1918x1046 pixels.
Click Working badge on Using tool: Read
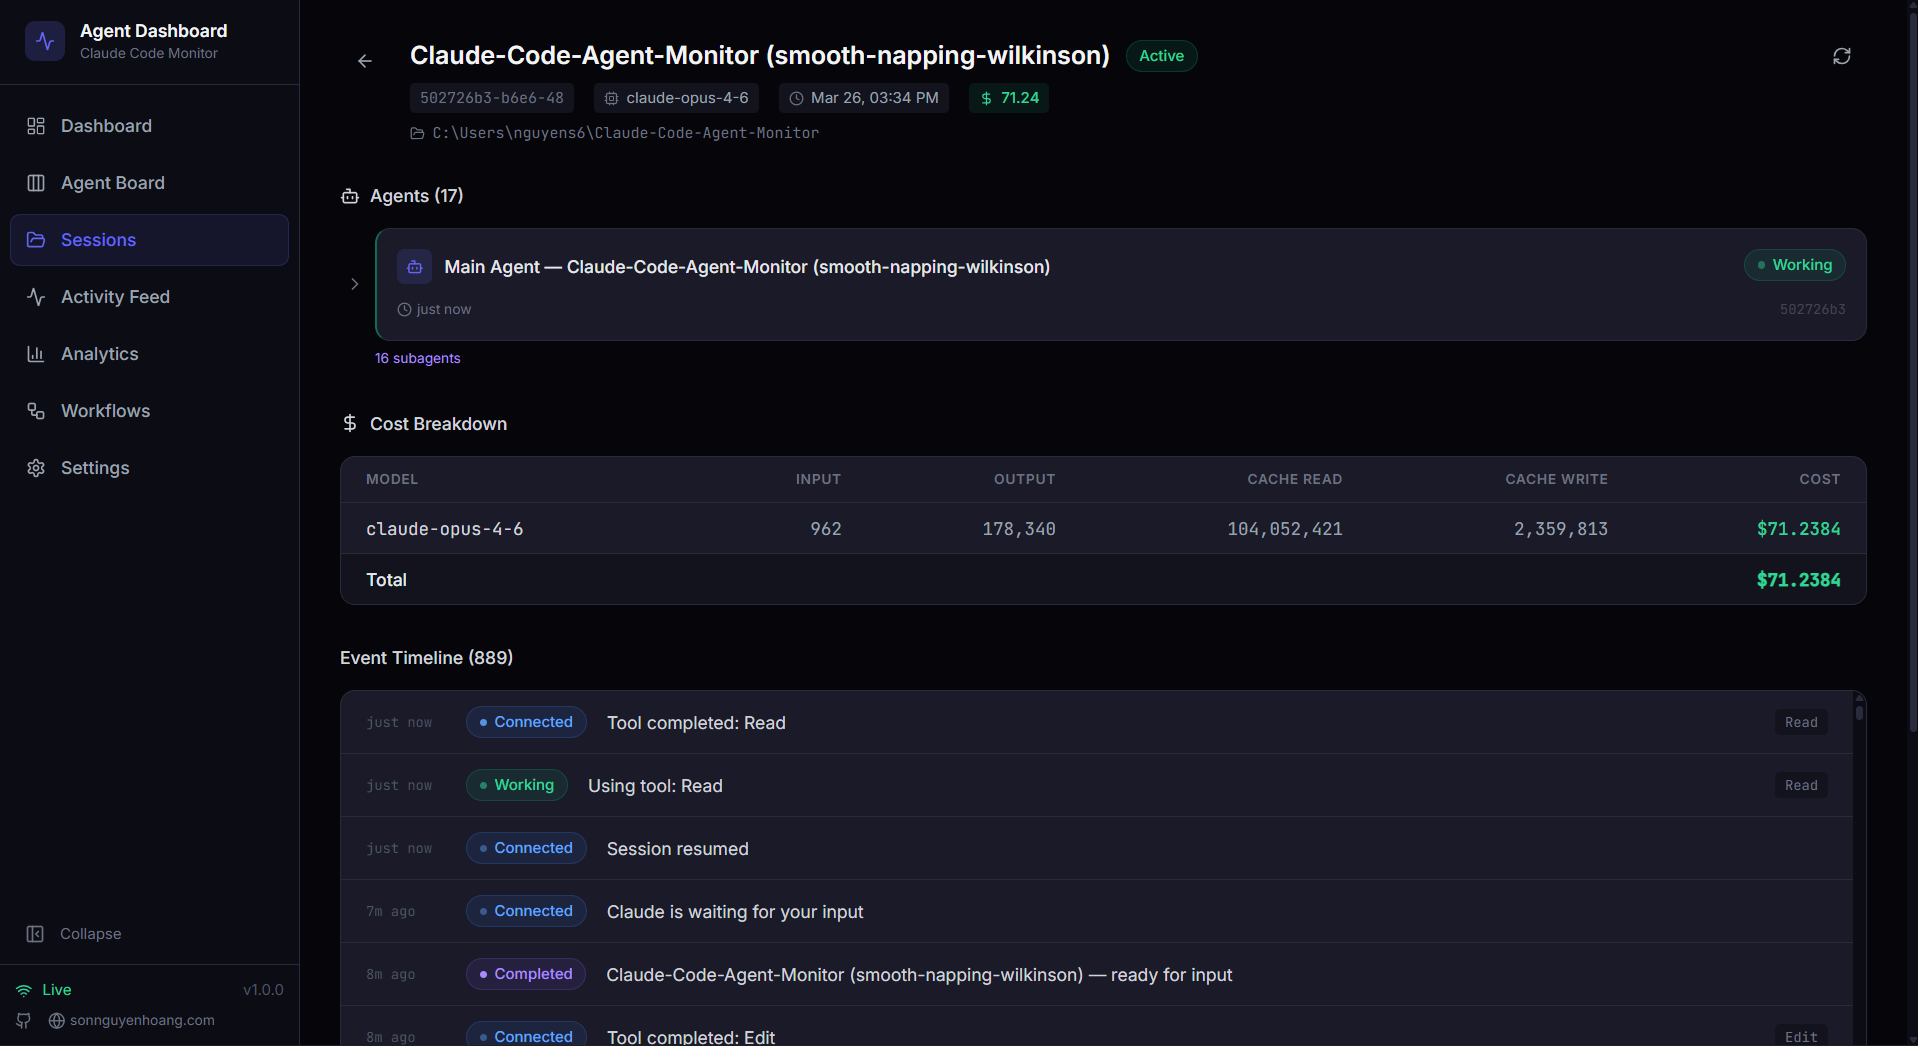[x=517, y=785]
